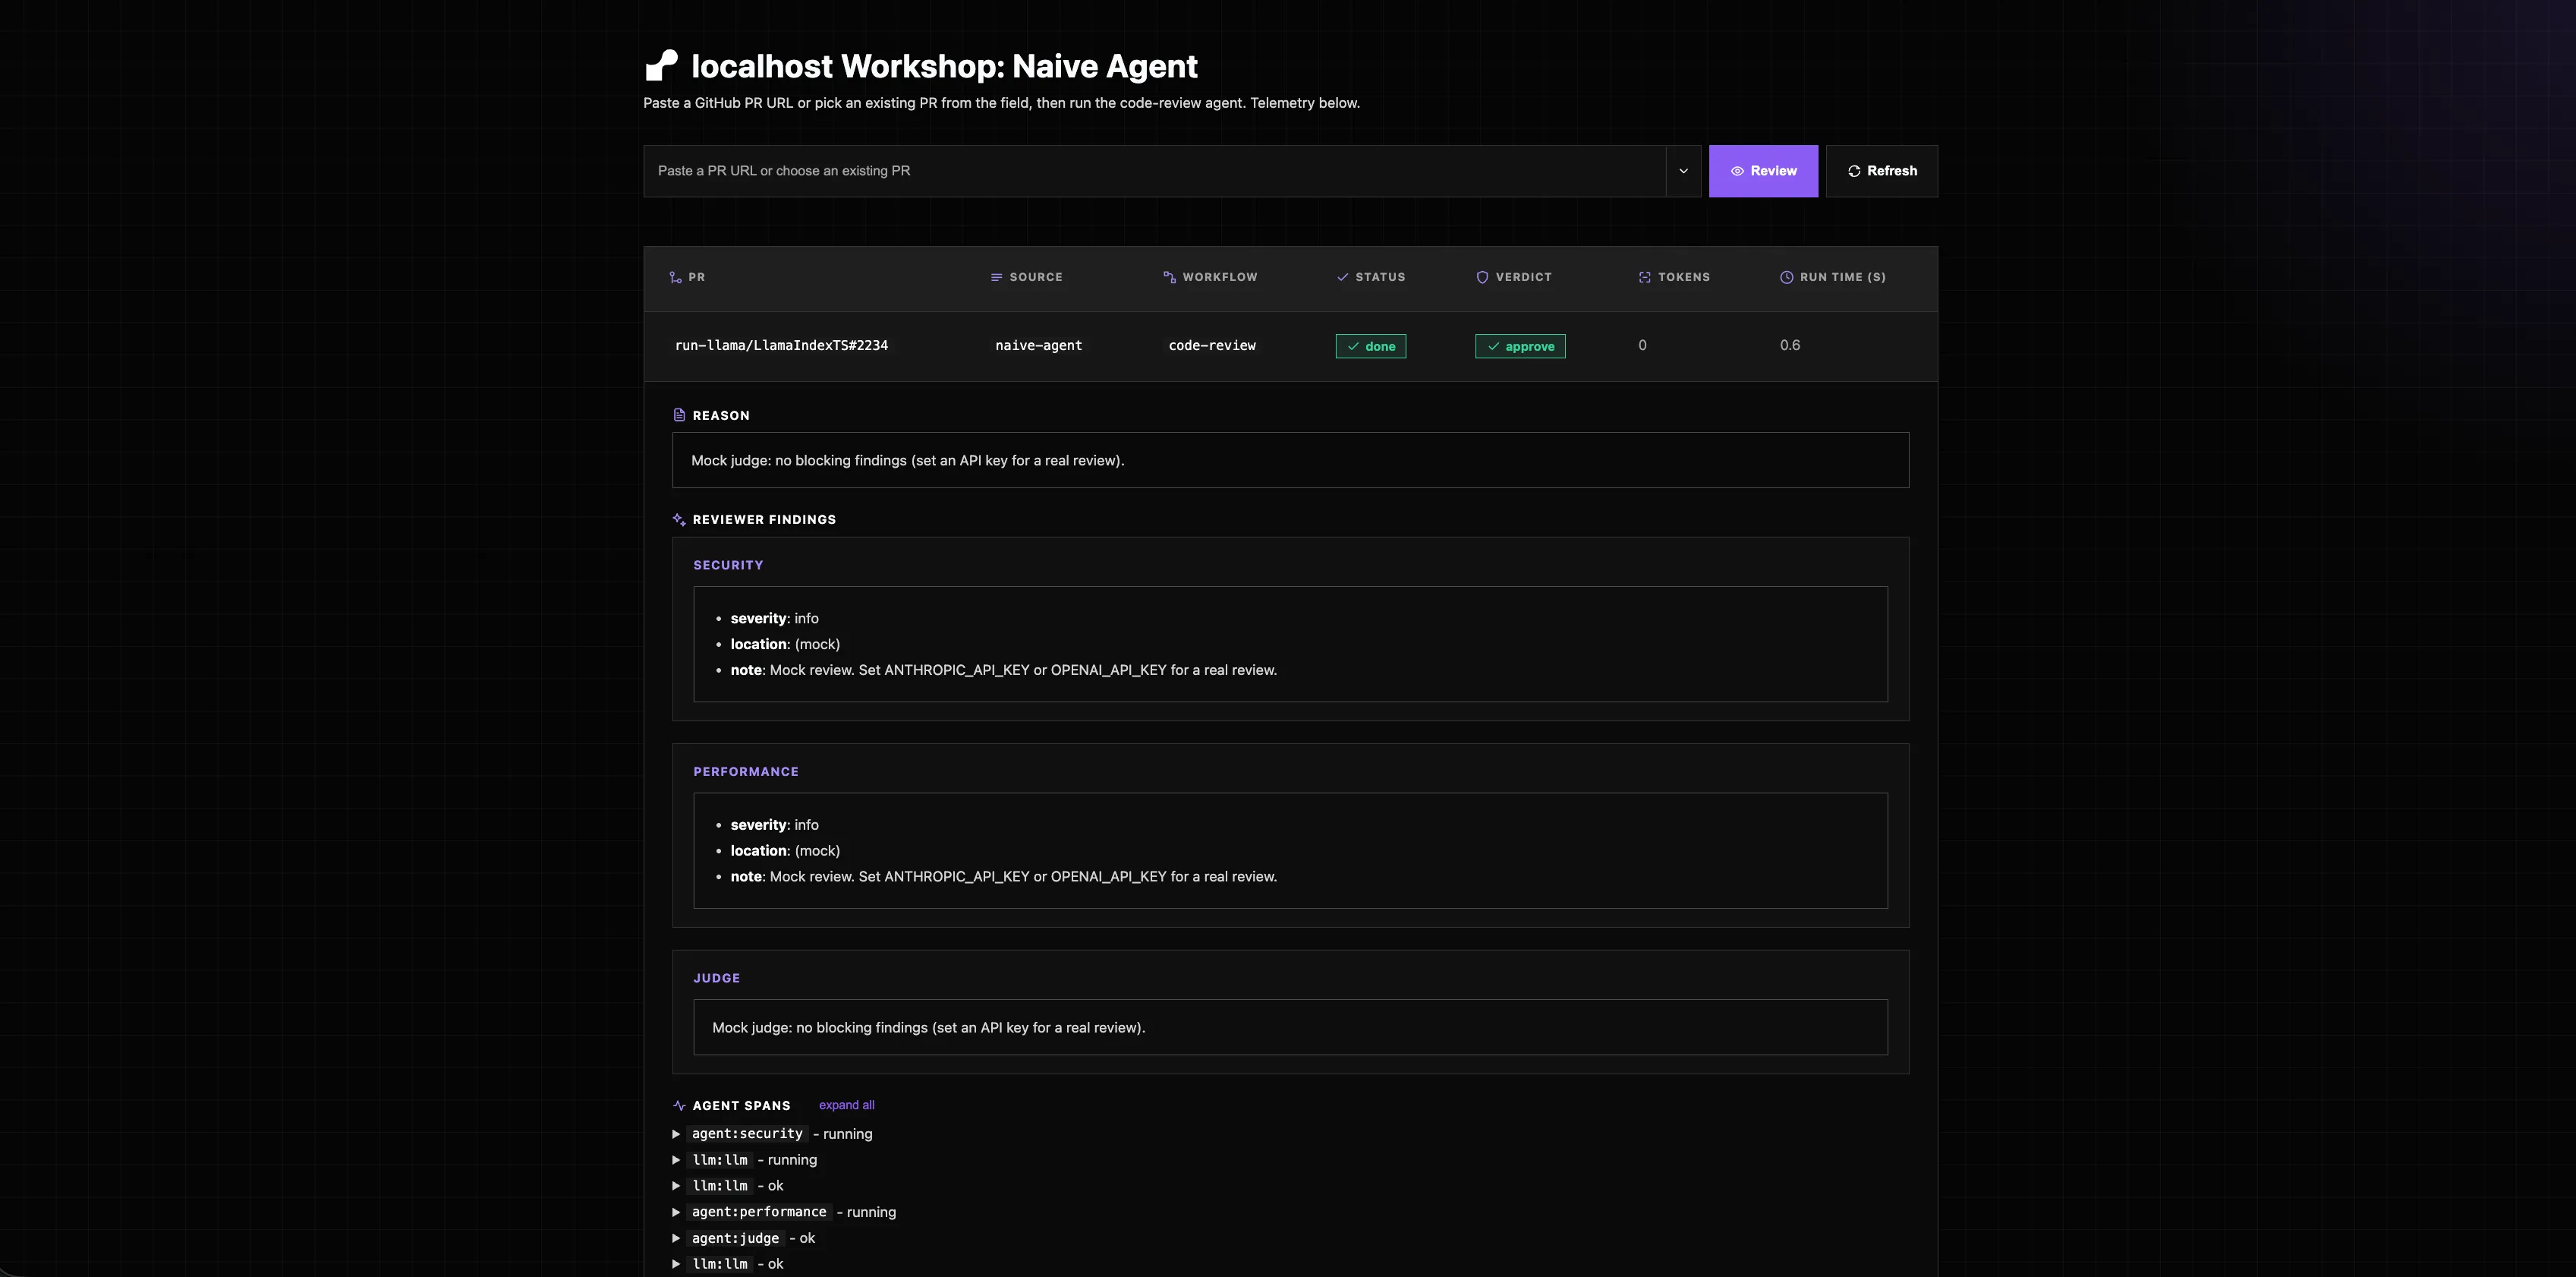Click the naive-agent source cell
Screen dimensions: 2576x1277
[x=1038, y=345]
